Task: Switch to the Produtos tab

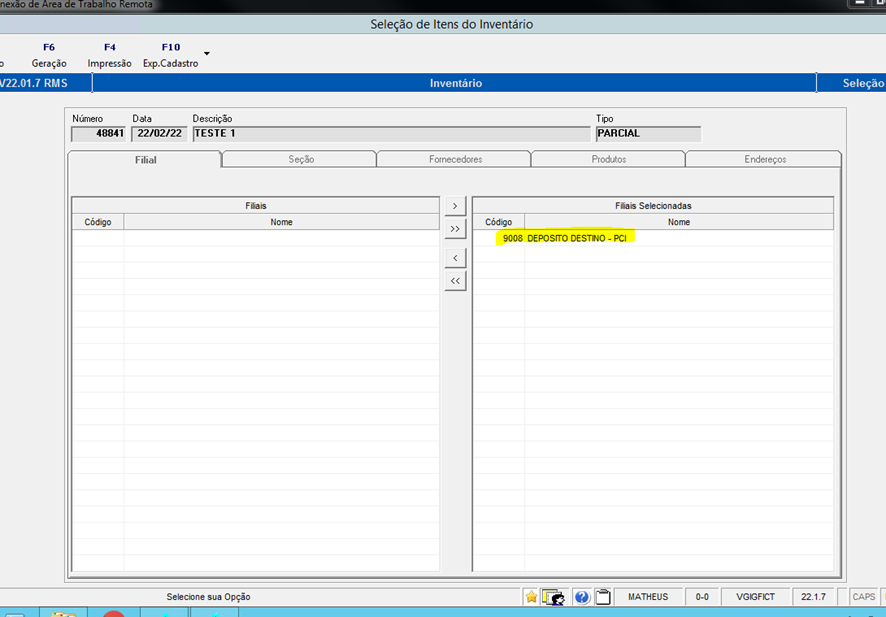Action: pos(609,159)
